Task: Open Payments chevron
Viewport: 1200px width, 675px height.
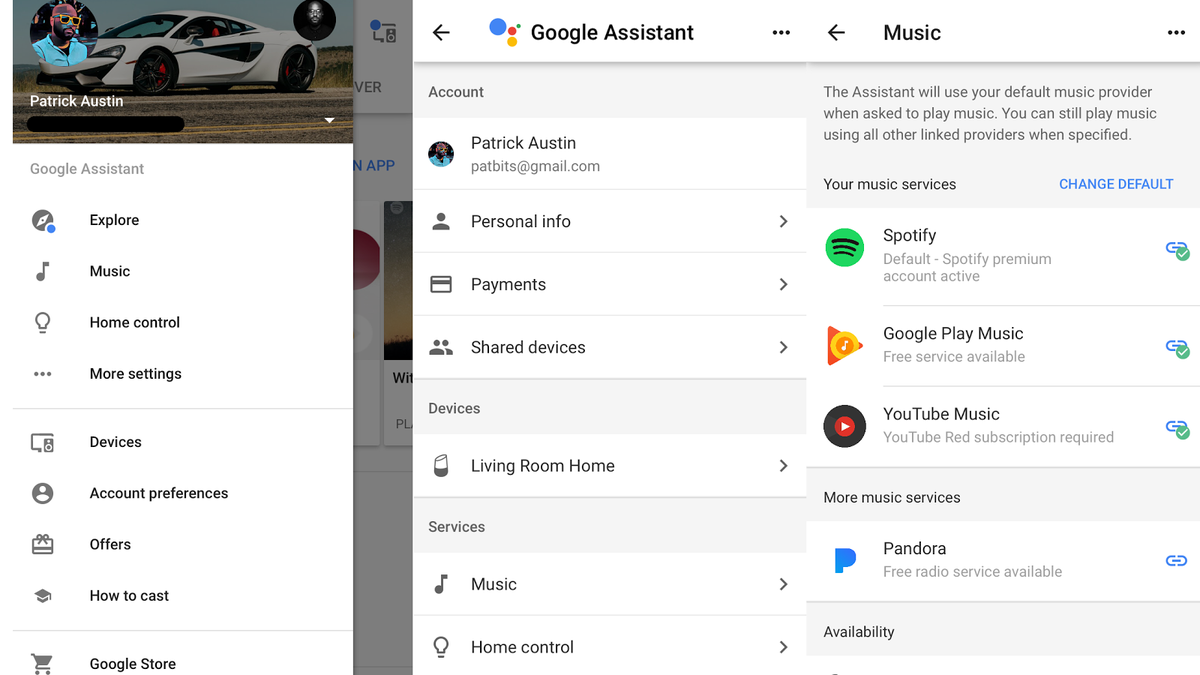Action: click(x=783, y=285)
